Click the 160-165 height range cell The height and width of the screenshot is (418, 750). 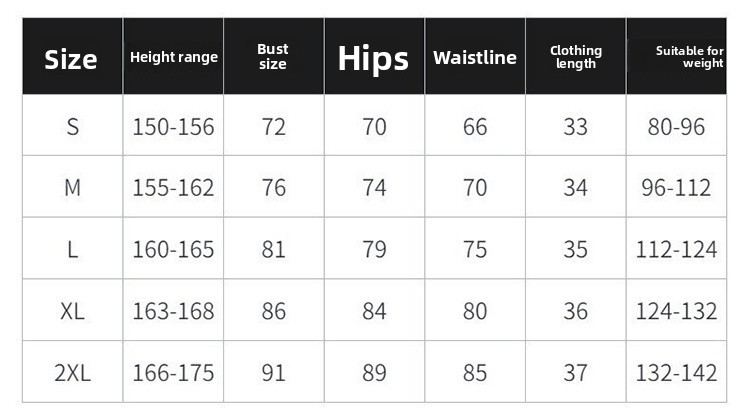173,250
